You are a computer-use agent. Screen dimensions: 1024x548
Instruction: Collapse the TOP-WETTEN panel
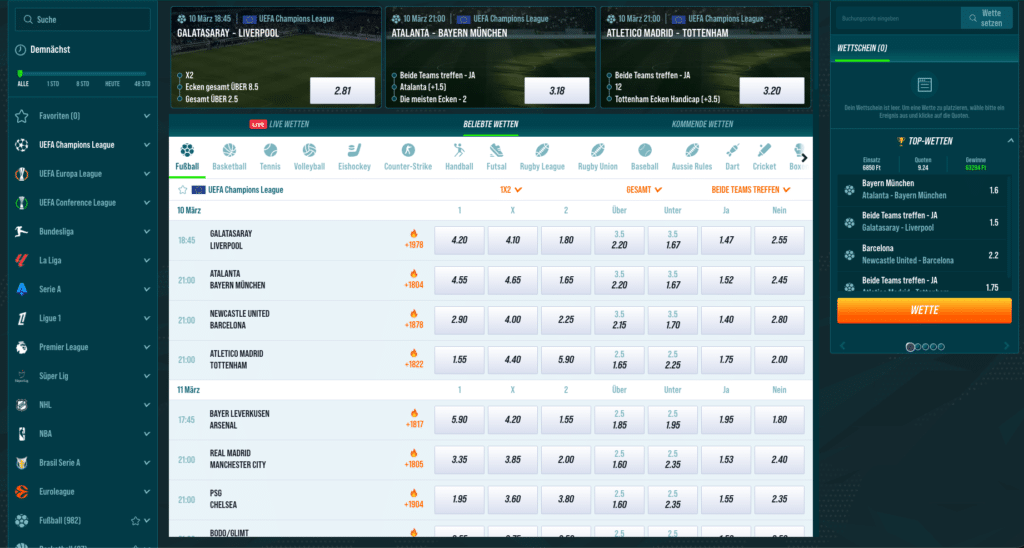pyautogui.click(x=1010, y=141)
